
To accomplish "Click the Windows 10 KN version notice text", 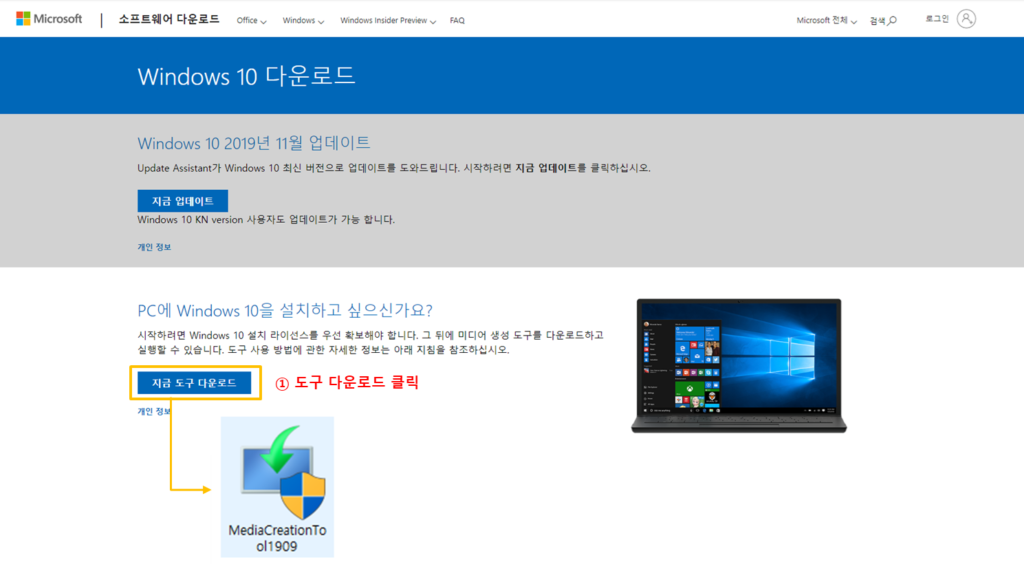I will tap(266, 219).
